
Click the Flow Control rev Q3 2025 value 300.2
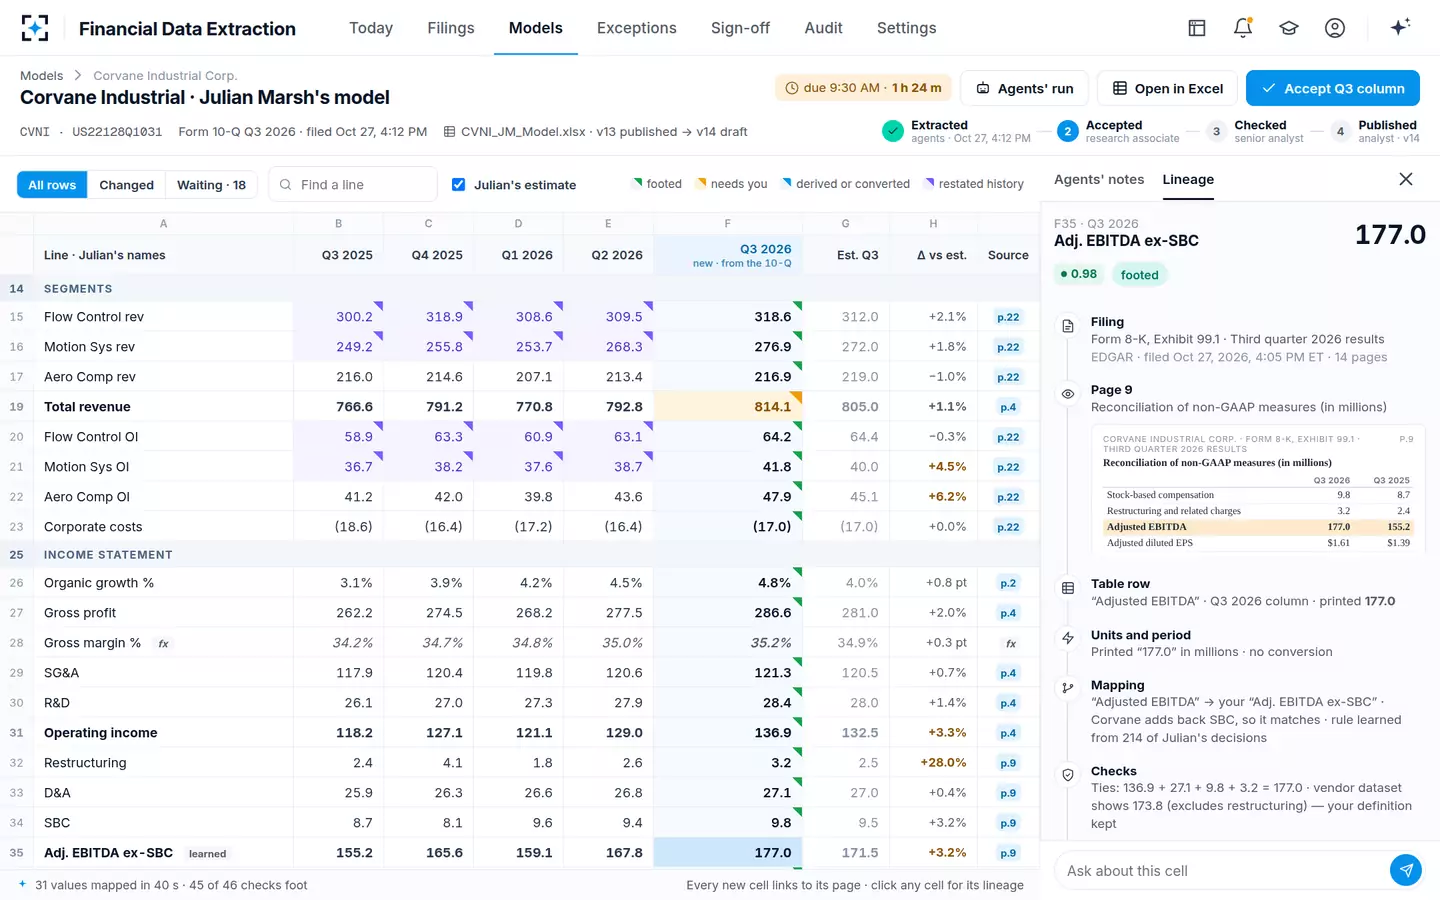(338, 317)
